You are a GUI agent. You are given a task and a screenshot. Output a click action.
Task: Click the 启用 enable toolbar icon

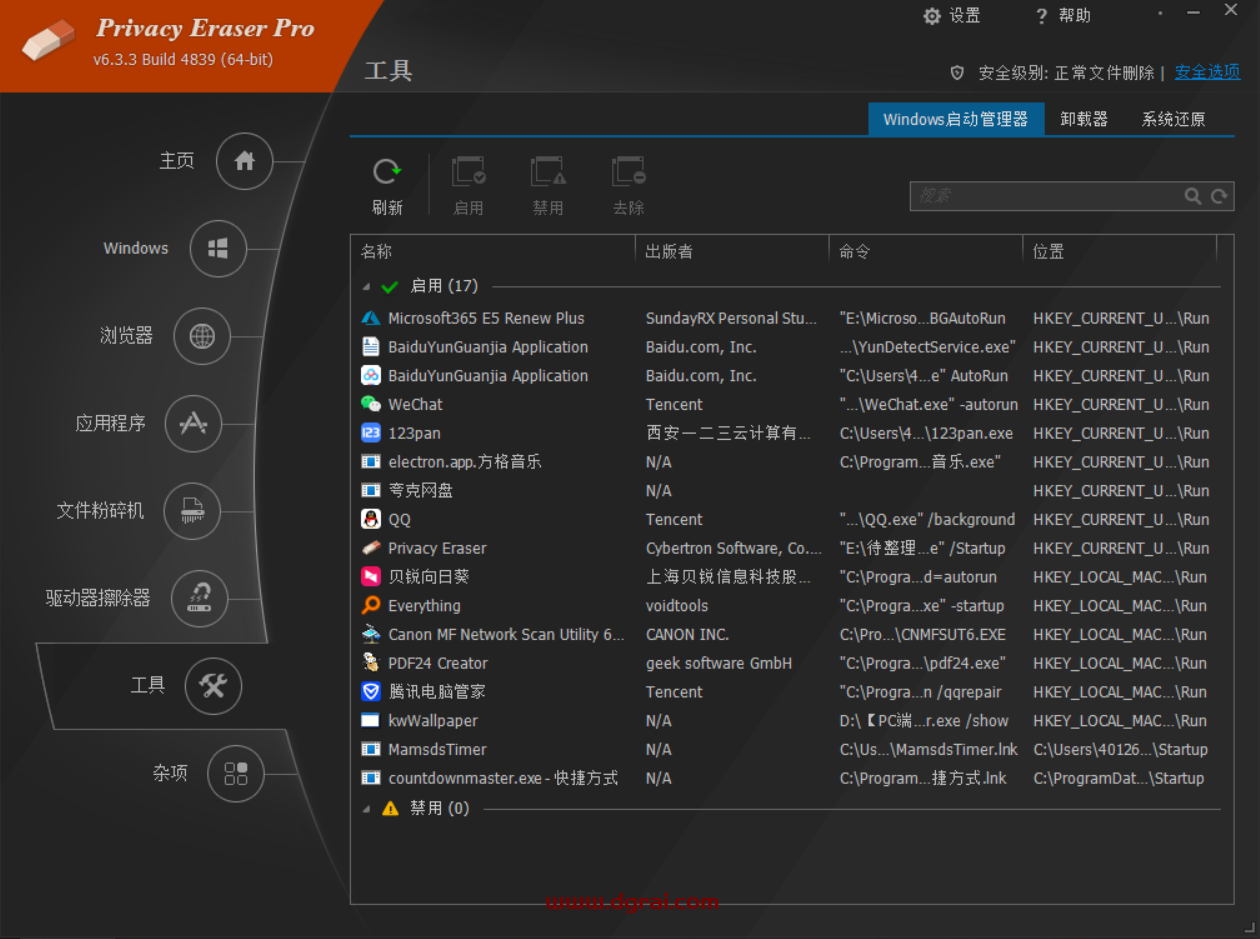468,172
